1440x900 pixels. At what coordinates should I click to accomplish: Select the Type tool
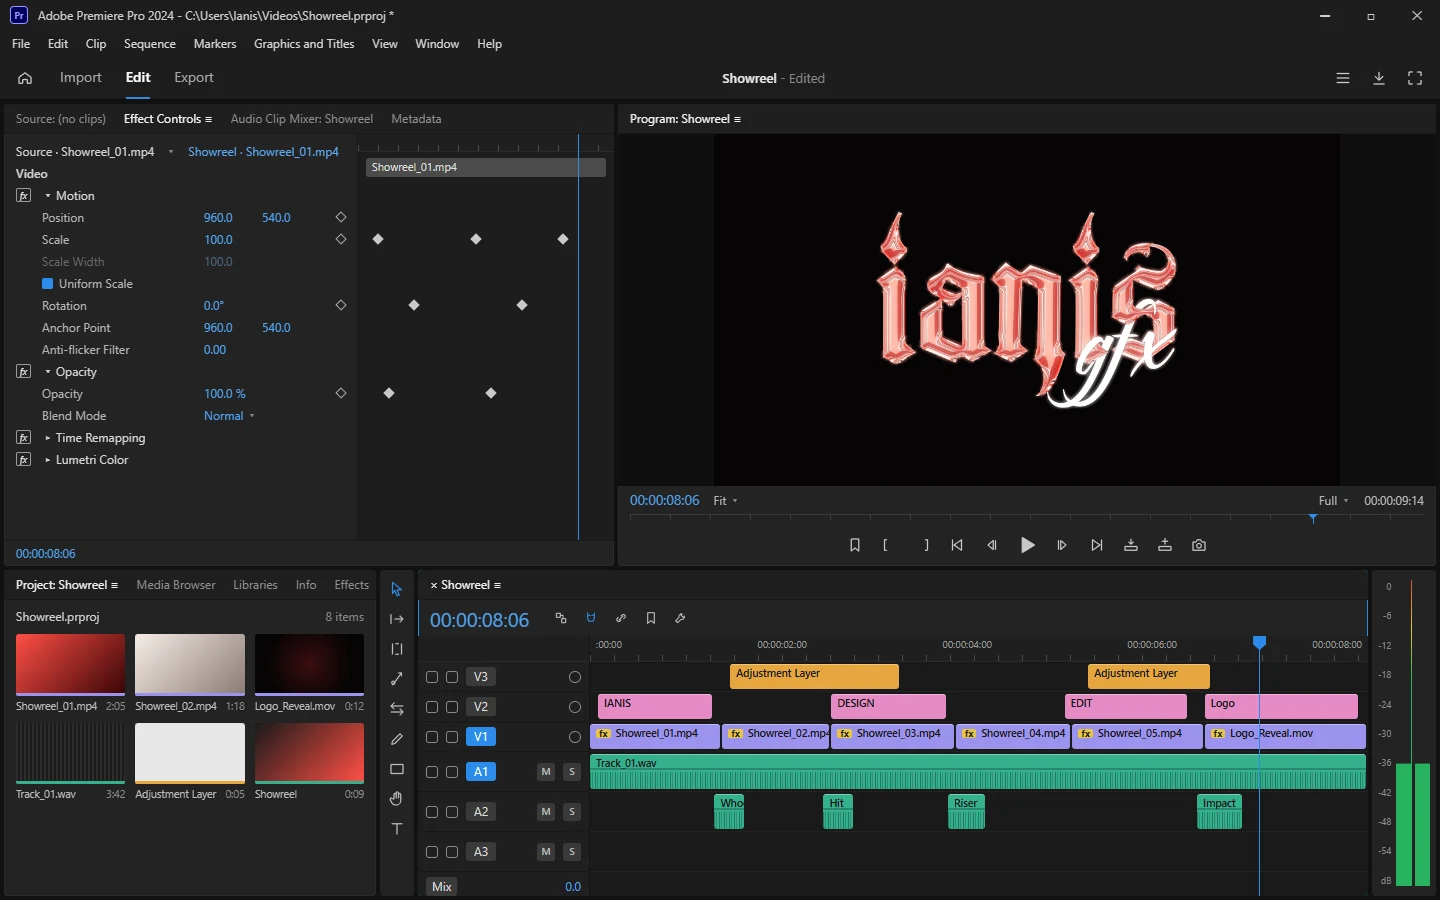397,829
